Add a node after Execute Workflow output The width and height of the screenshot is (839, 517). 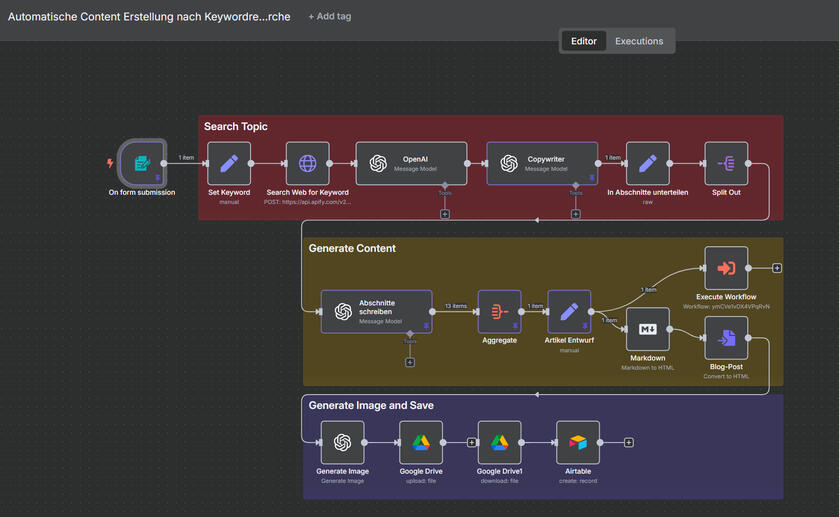(x=777, y=268)
